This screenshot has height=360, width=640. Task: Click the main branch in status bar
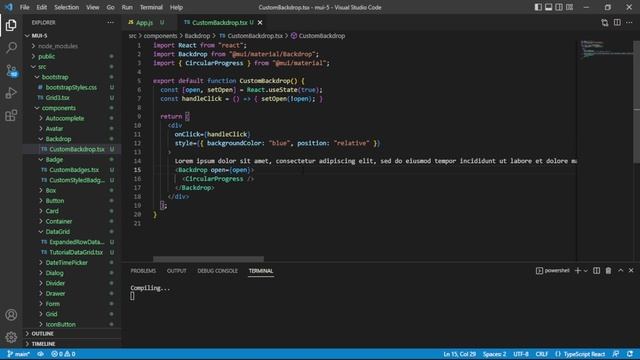pos(18,354)
